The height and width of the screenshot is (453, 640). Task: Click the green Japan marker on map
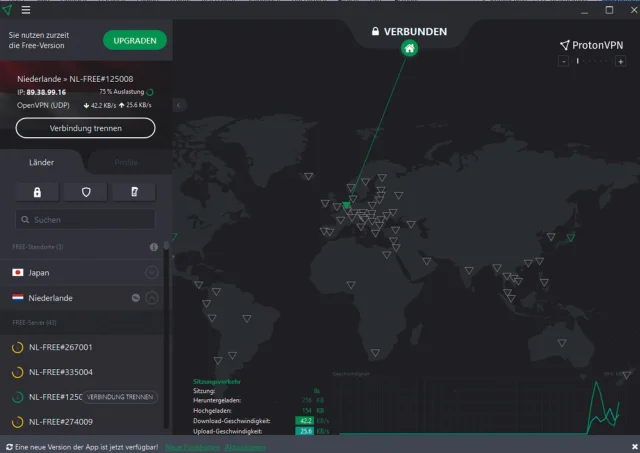(x=571, y=237)
